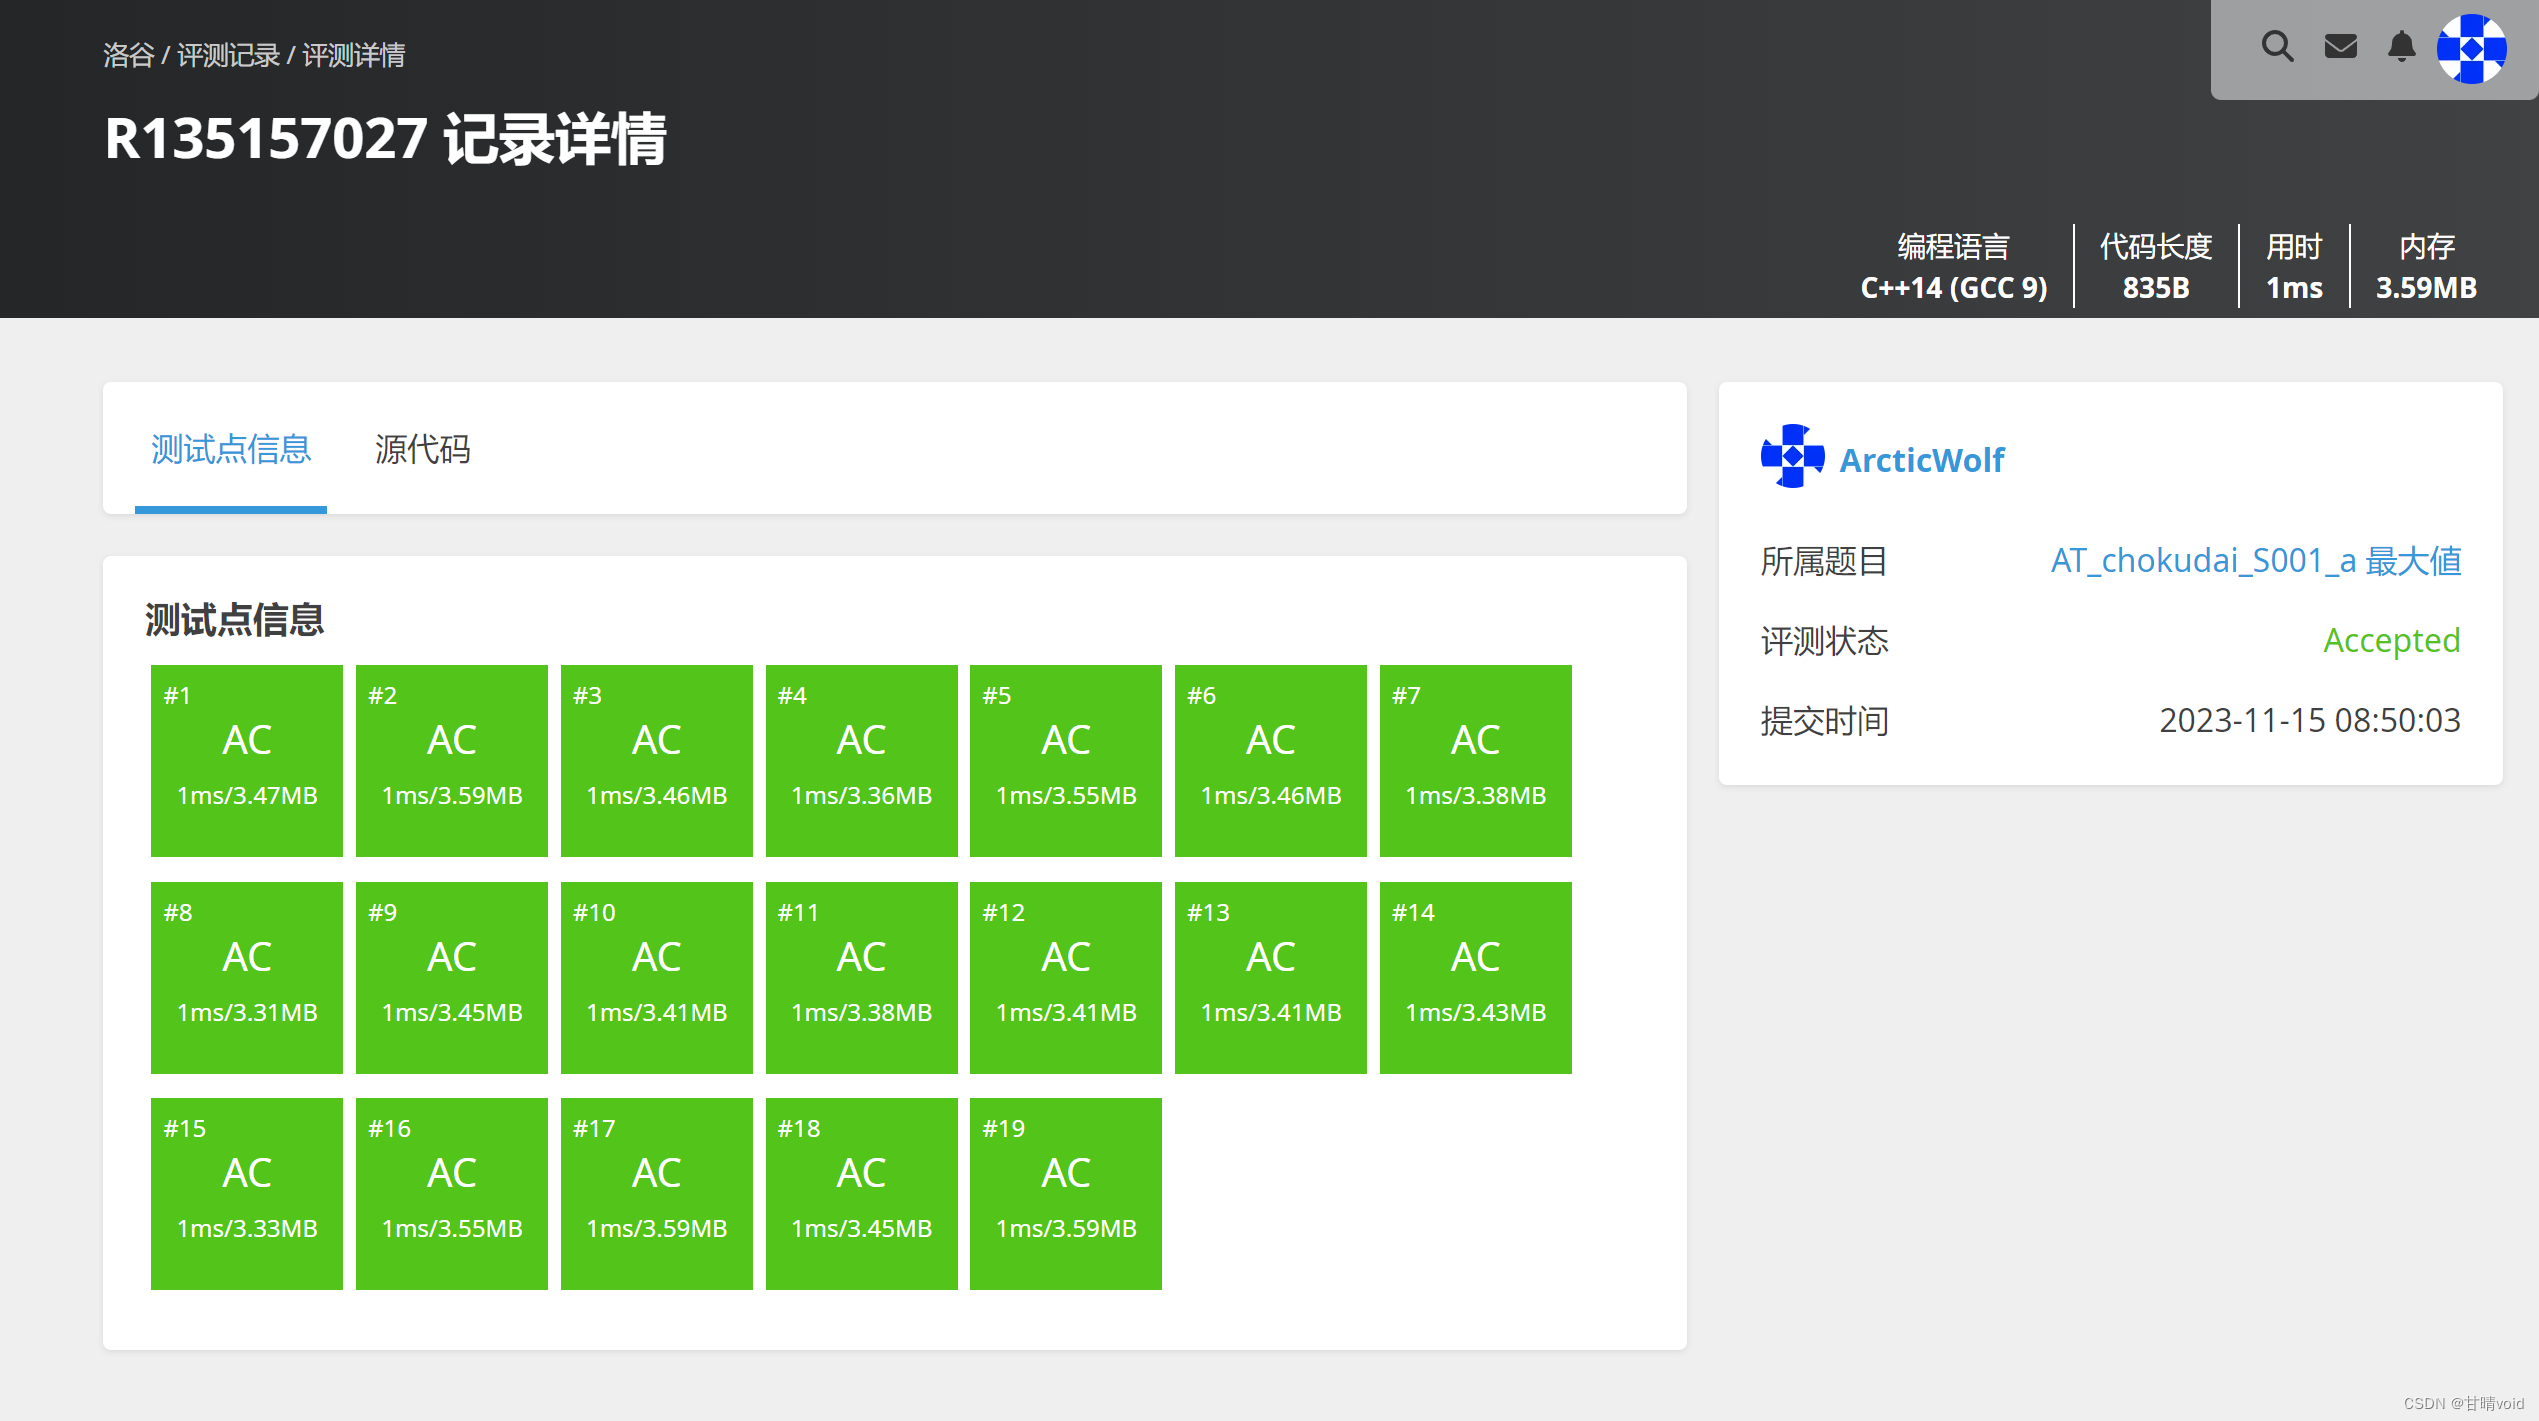
Task: Select test case #19 block
Action: [1066, 1194]
